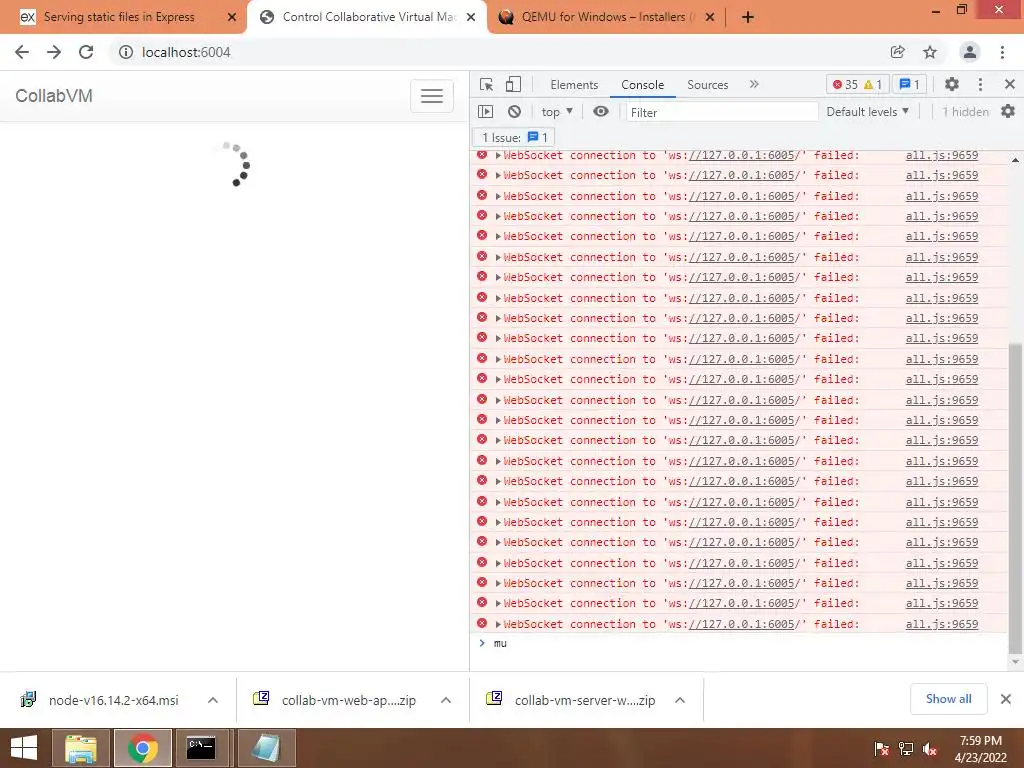Image resolution: width=1024 pixels, height=768 pixels.
Task: Go back in the browser
Action: click(22, 52)
